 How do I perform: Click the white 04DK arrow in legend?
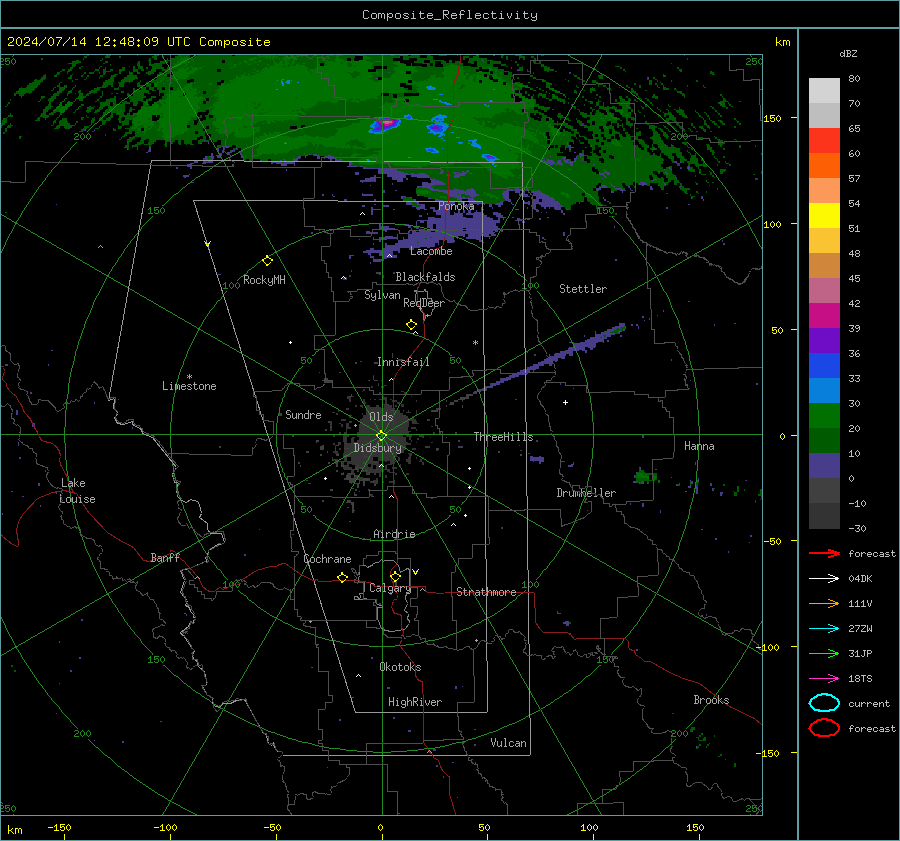(825, 578)
